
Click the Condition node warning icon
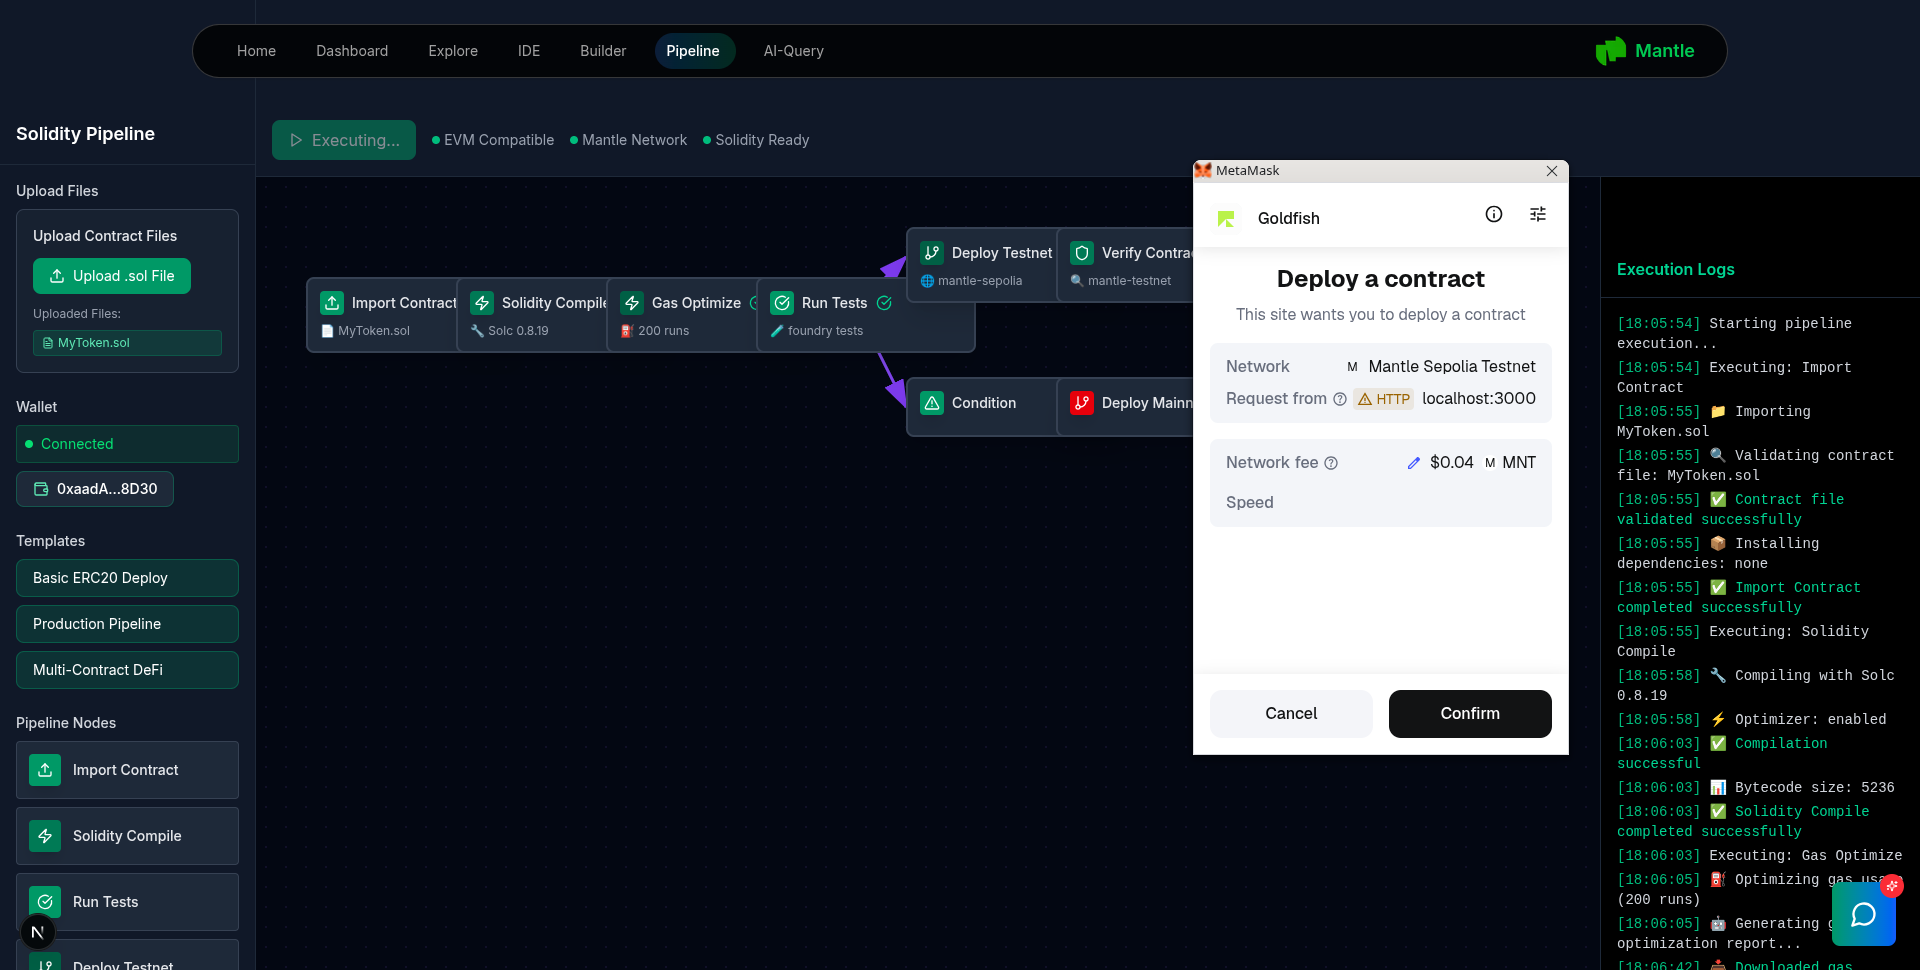pos(932,403)
